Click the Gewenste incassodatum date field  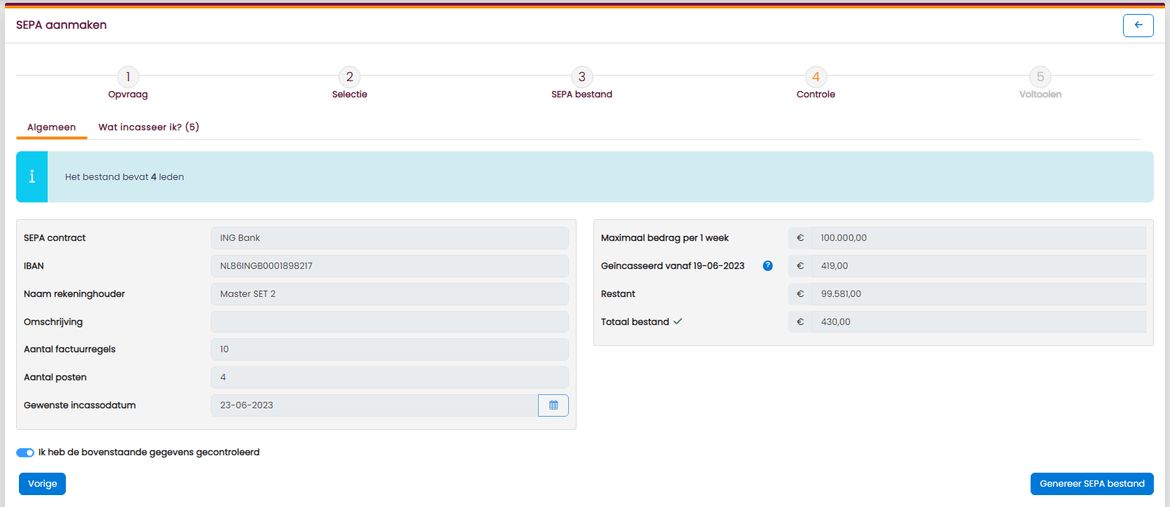click(x=375, y=405)
